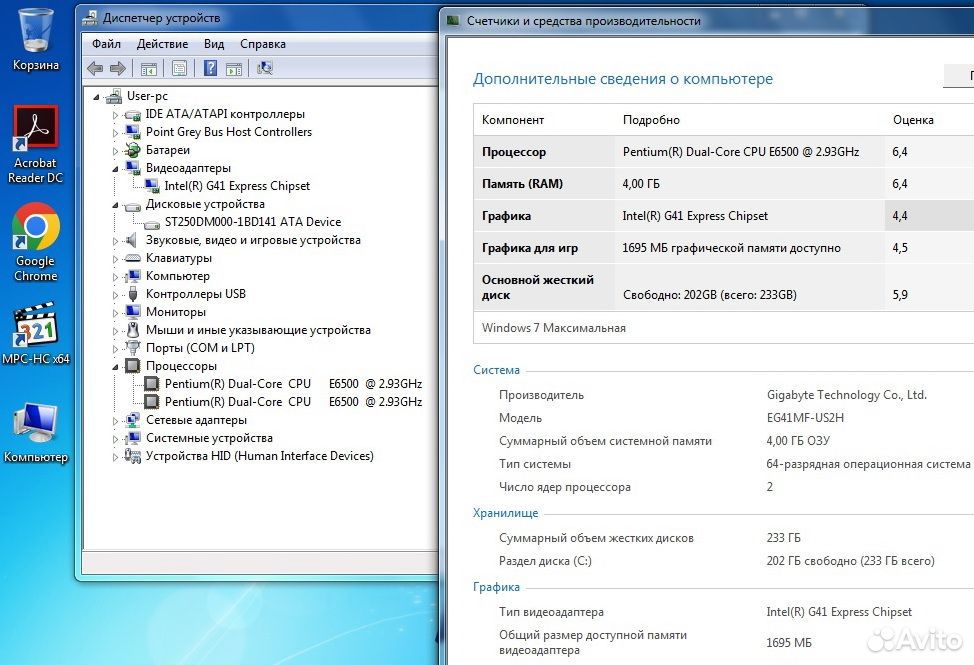The height and width of the screenshot is (665, 974).
Task: Click the Тип видеоадаптера label
Action: click(551, 612)
